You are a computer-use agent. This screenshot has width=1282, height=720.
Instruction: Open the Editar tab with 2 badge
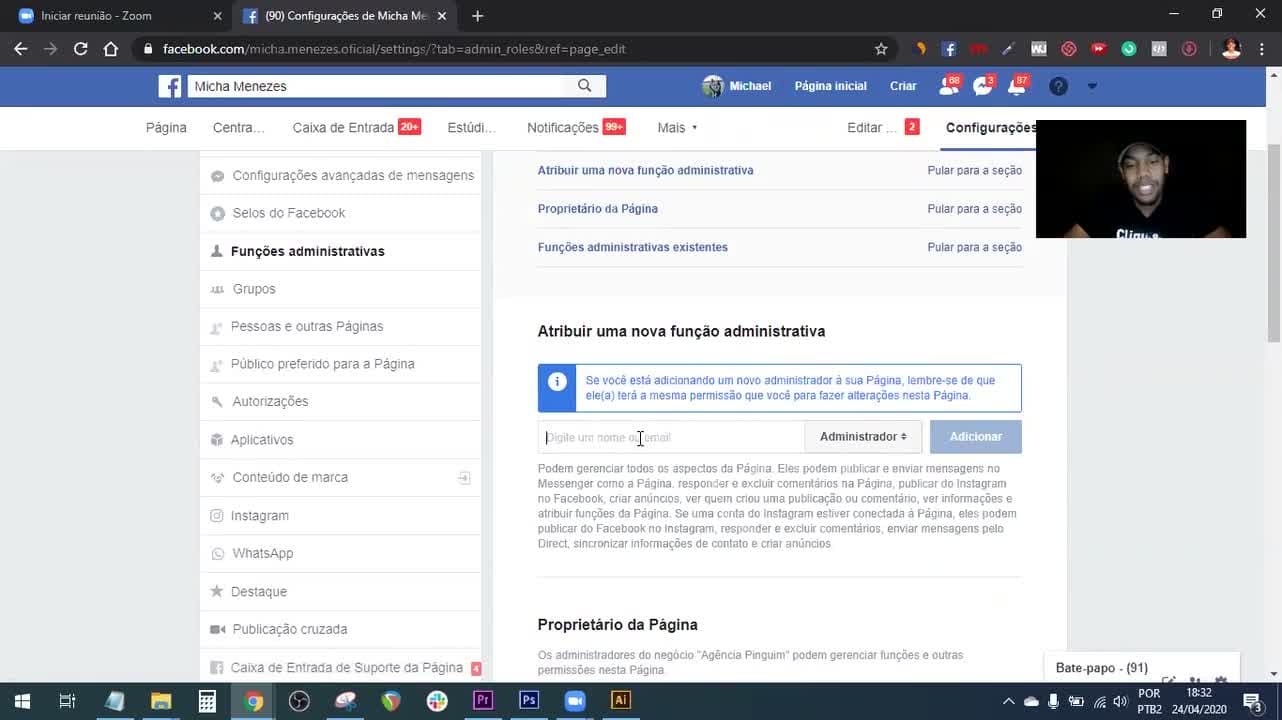[x=883, y=128]
